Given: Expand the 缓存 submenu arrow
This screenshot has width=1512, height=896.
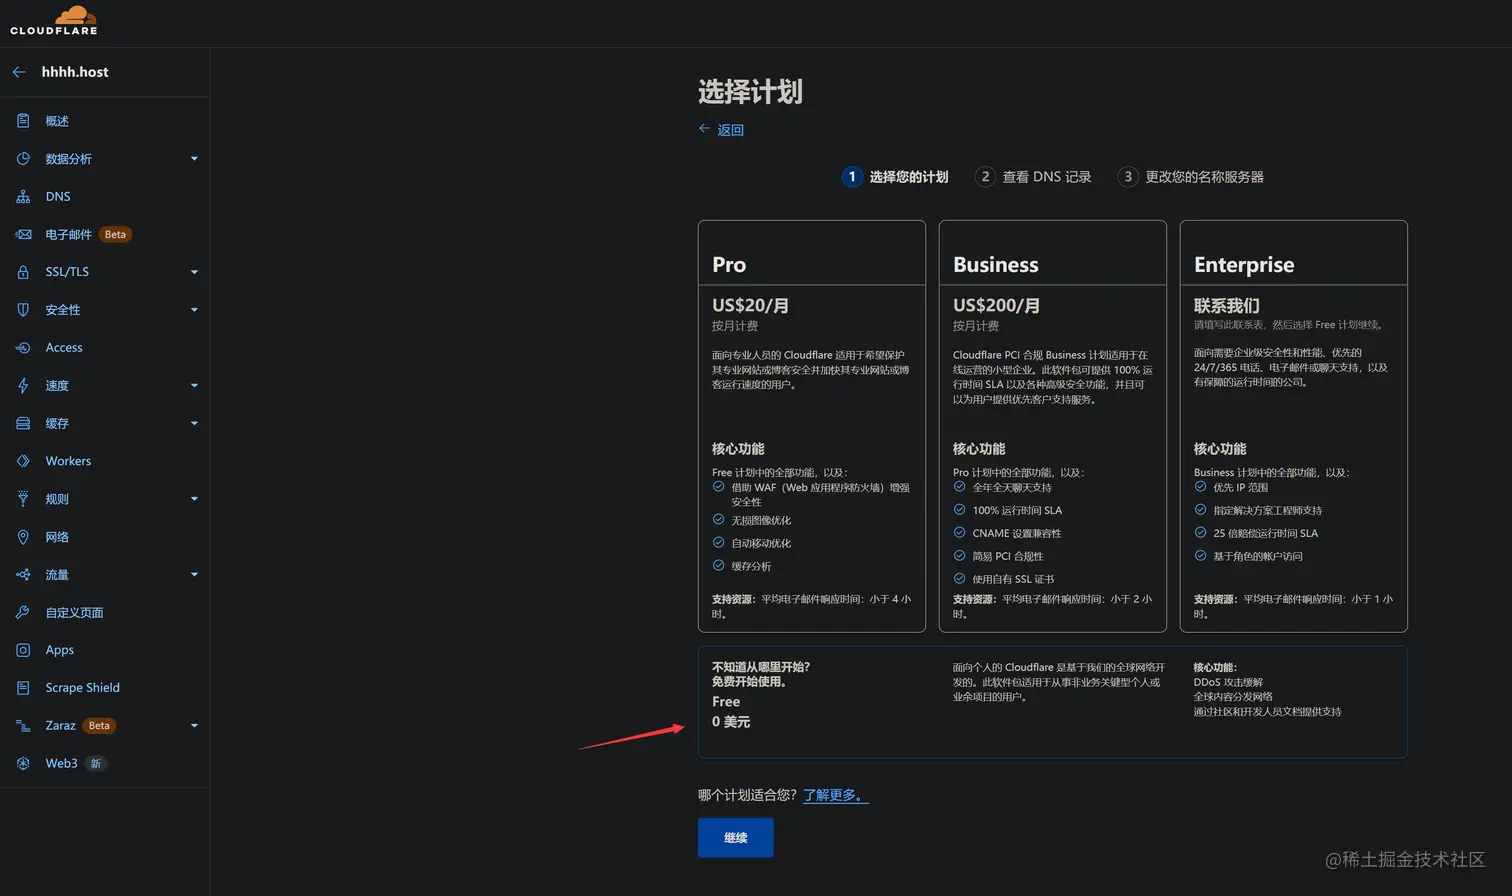Looking at the screenshot, I should pos(194,423).
